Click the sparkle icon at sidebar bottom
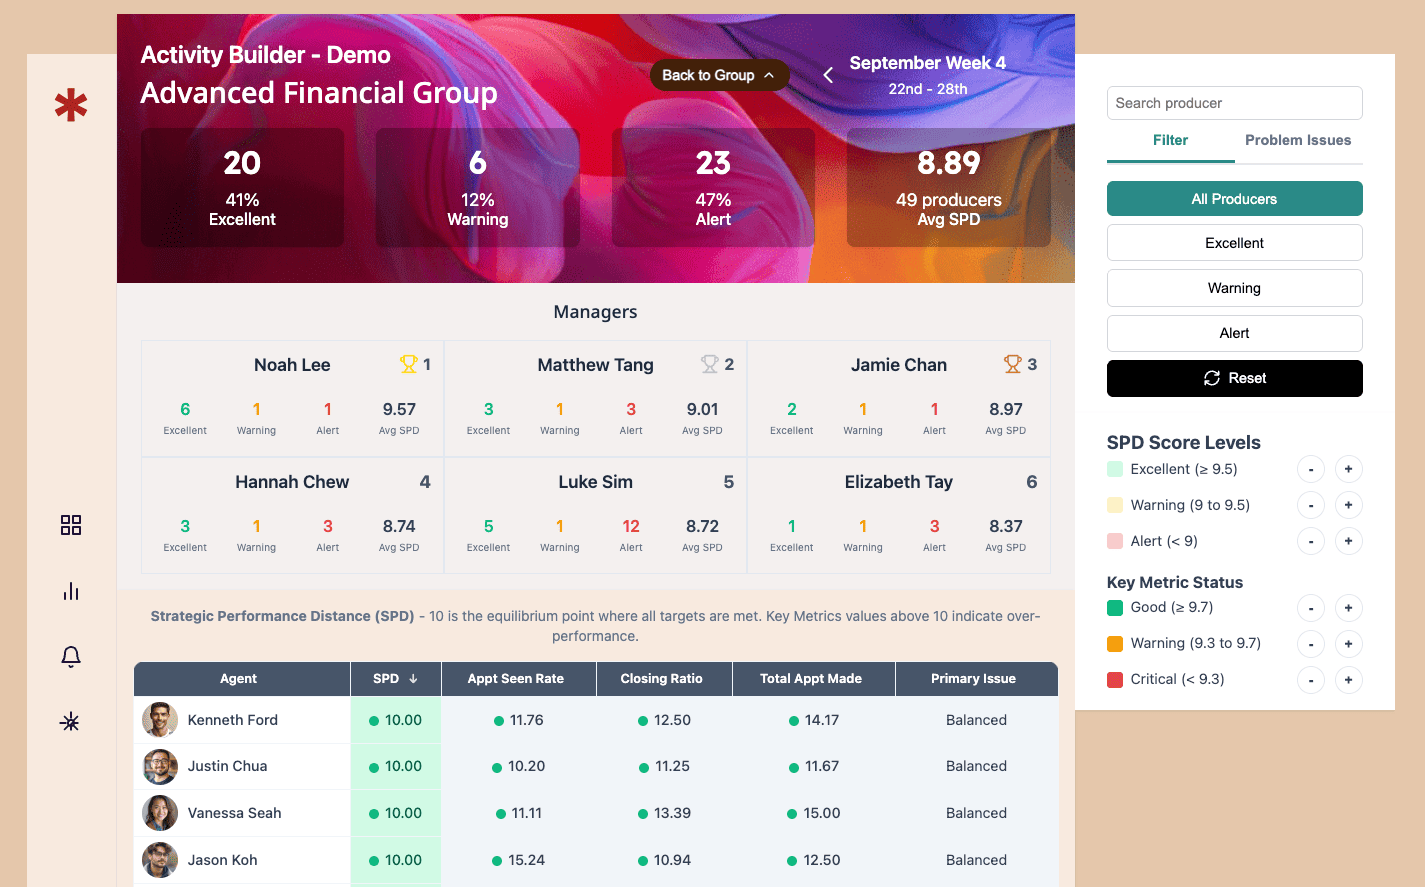The height and width of the screenshot is (887, 1425). point(70,722)
